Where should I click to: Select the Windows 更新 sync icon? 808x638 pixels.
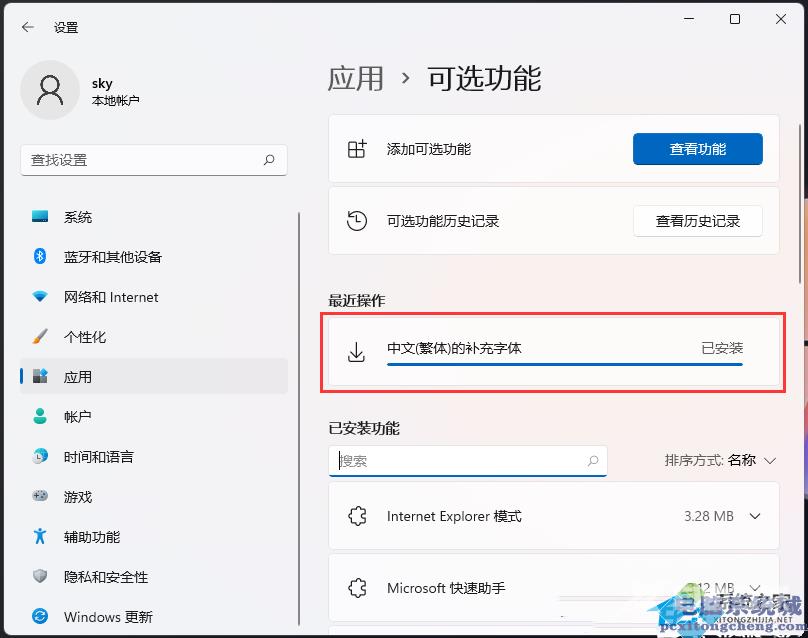(x=40, y=616)
